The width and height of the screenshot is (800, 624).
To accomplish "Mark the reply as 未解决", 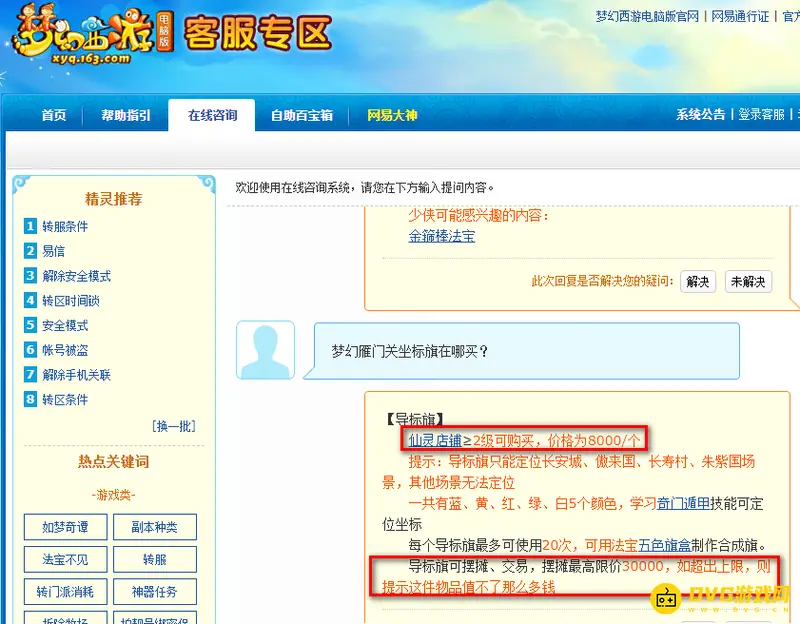I will point(748,282).
